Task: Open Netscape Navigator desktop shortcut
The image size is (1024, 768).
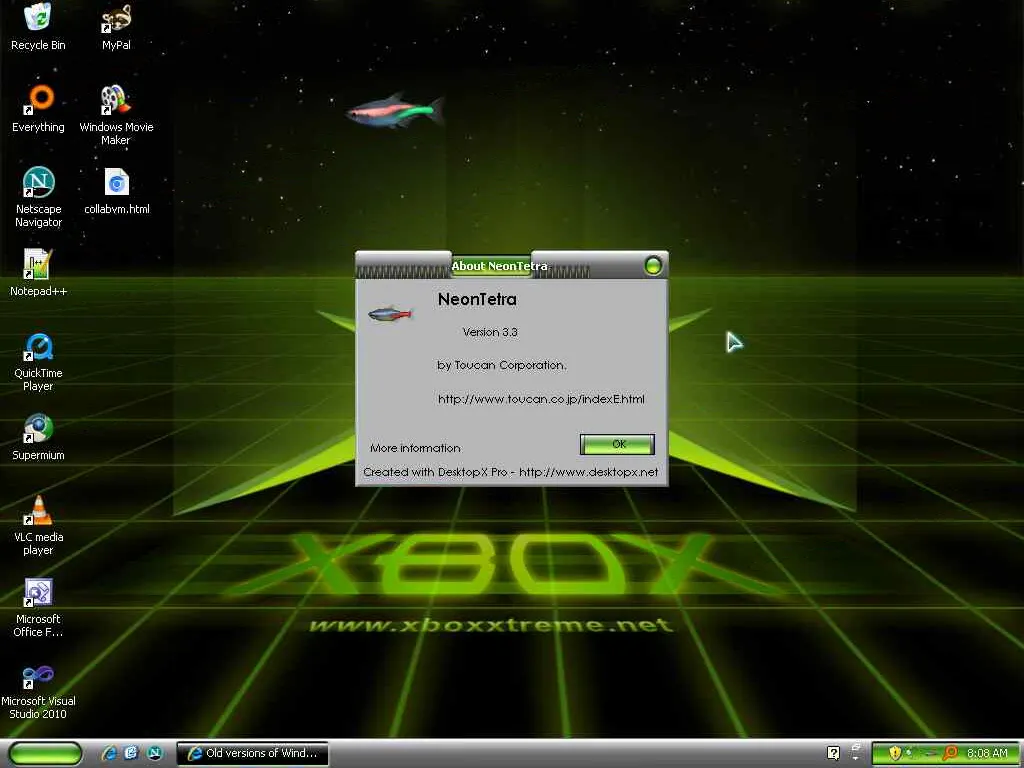Action: point(38,197)
